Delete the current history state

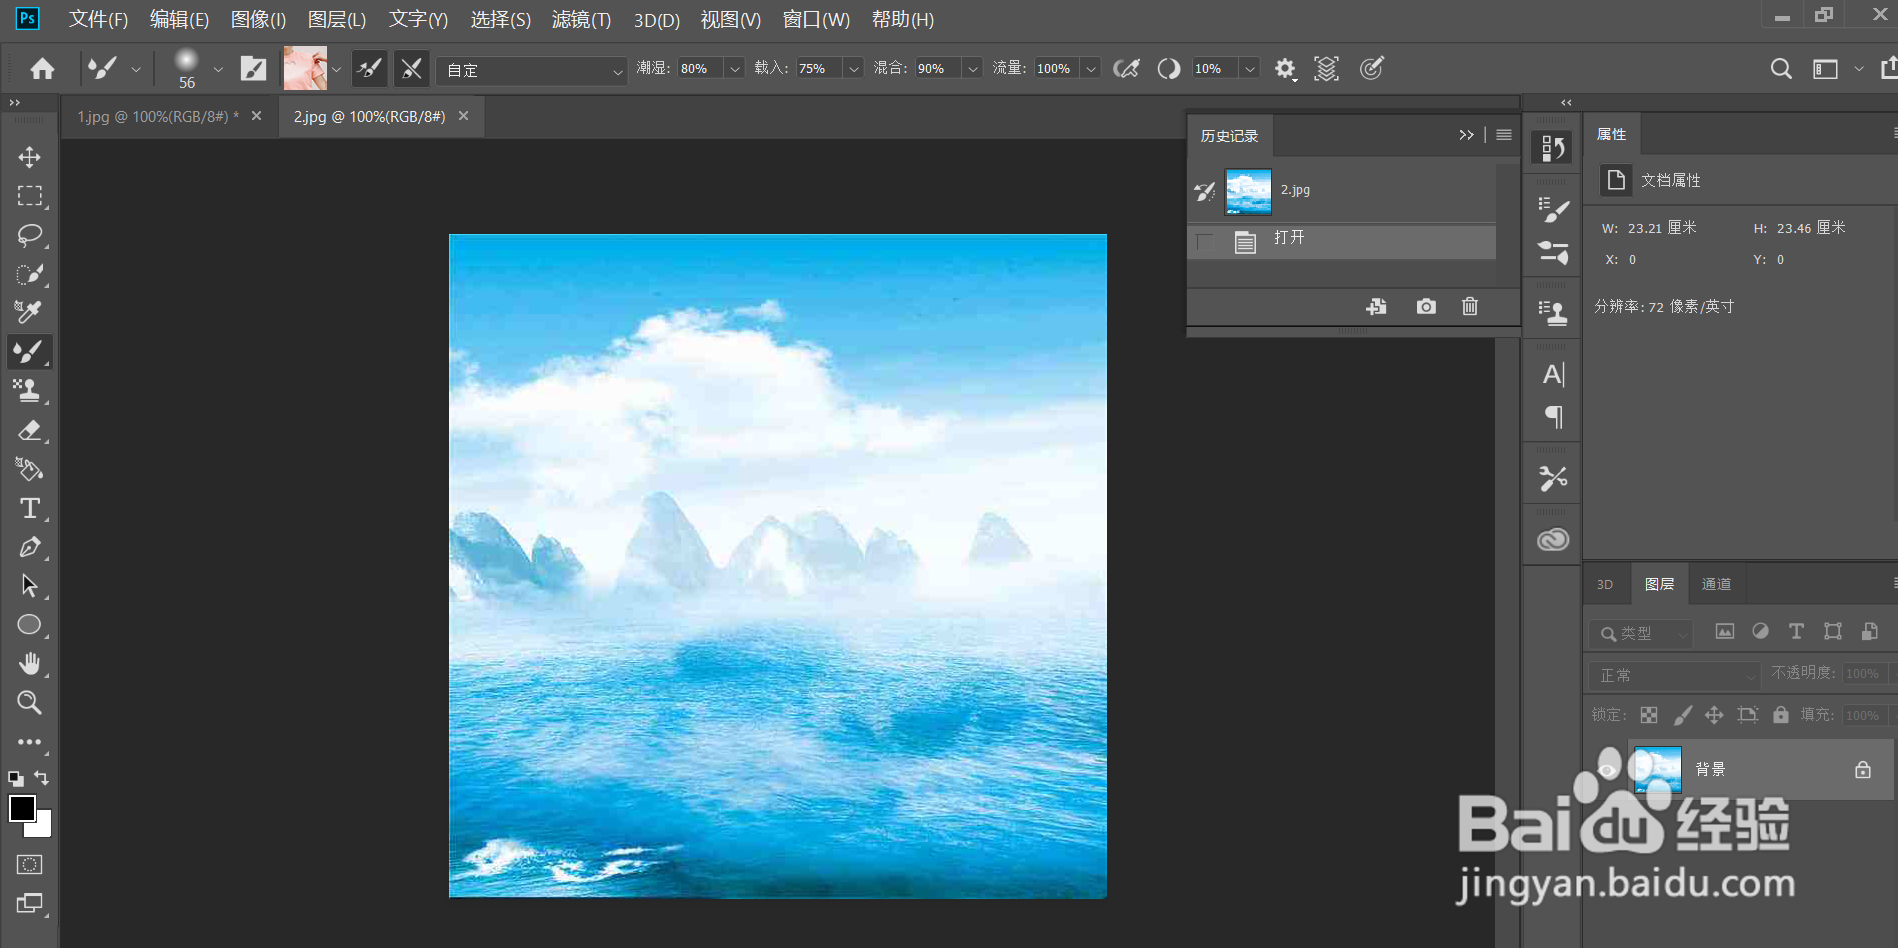[1469, 306]
